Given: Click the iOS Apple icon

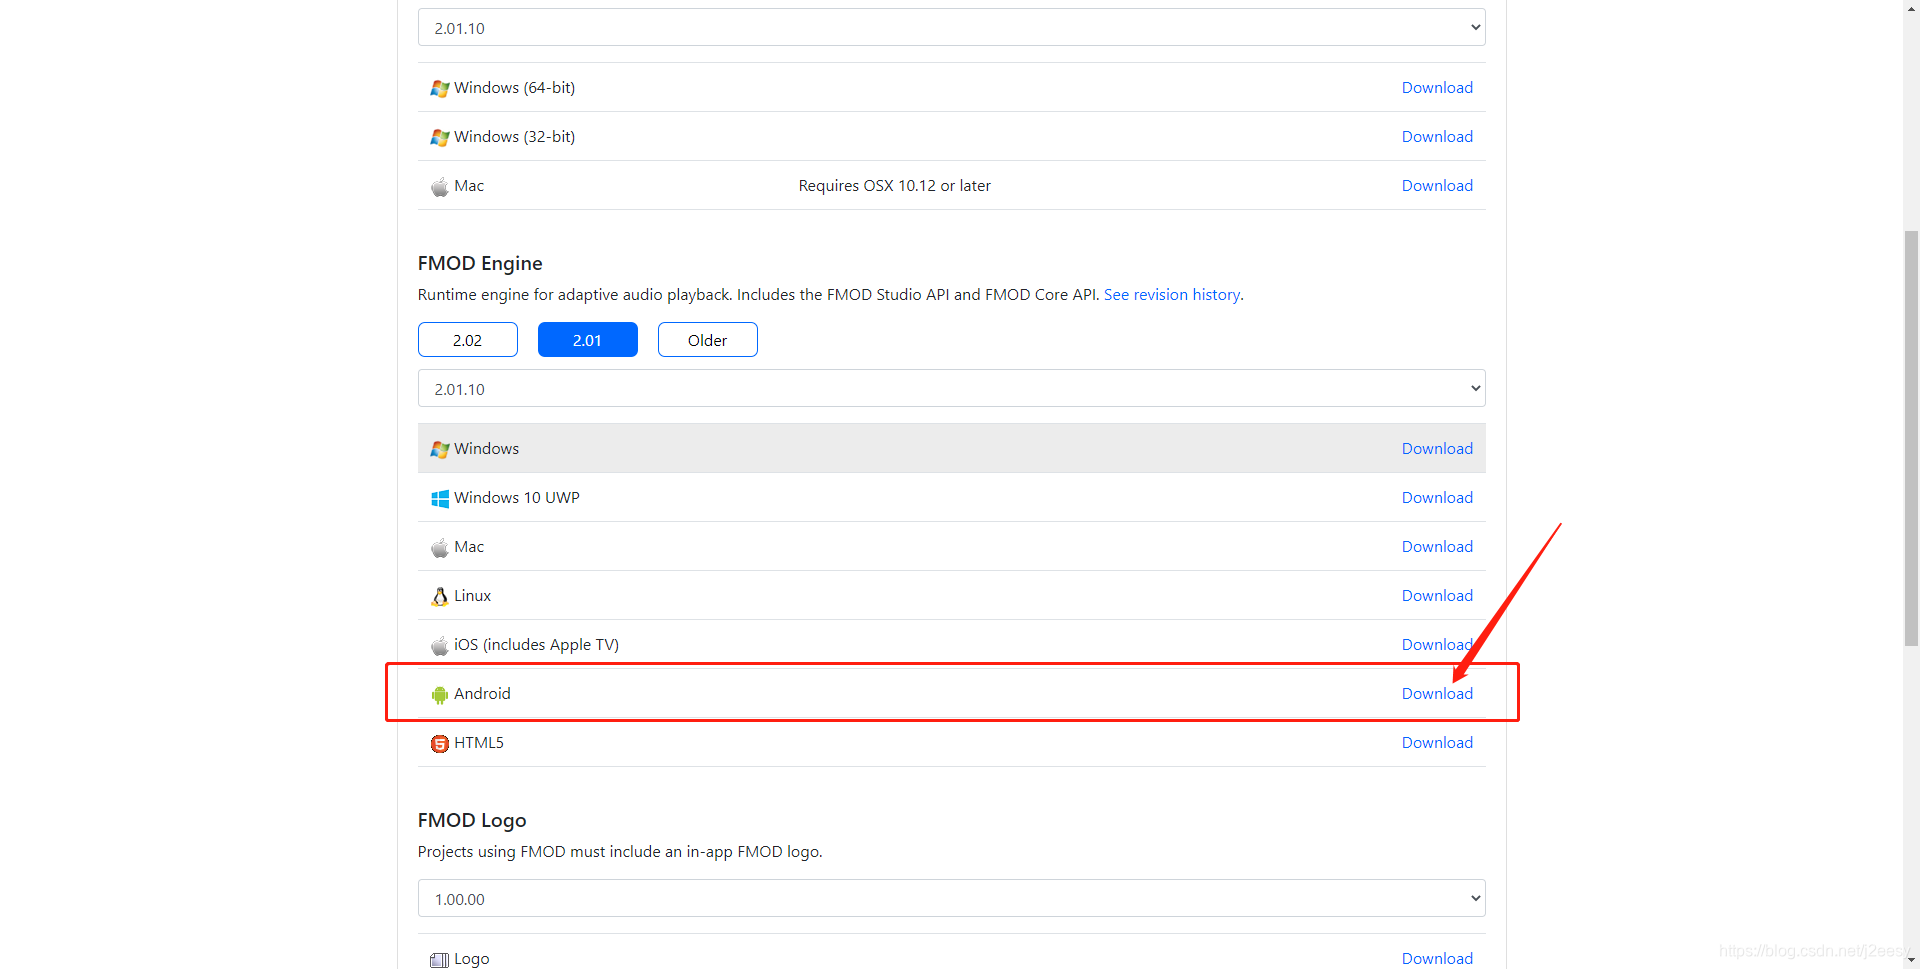Looking at the screenshot, I should (440, 645).
